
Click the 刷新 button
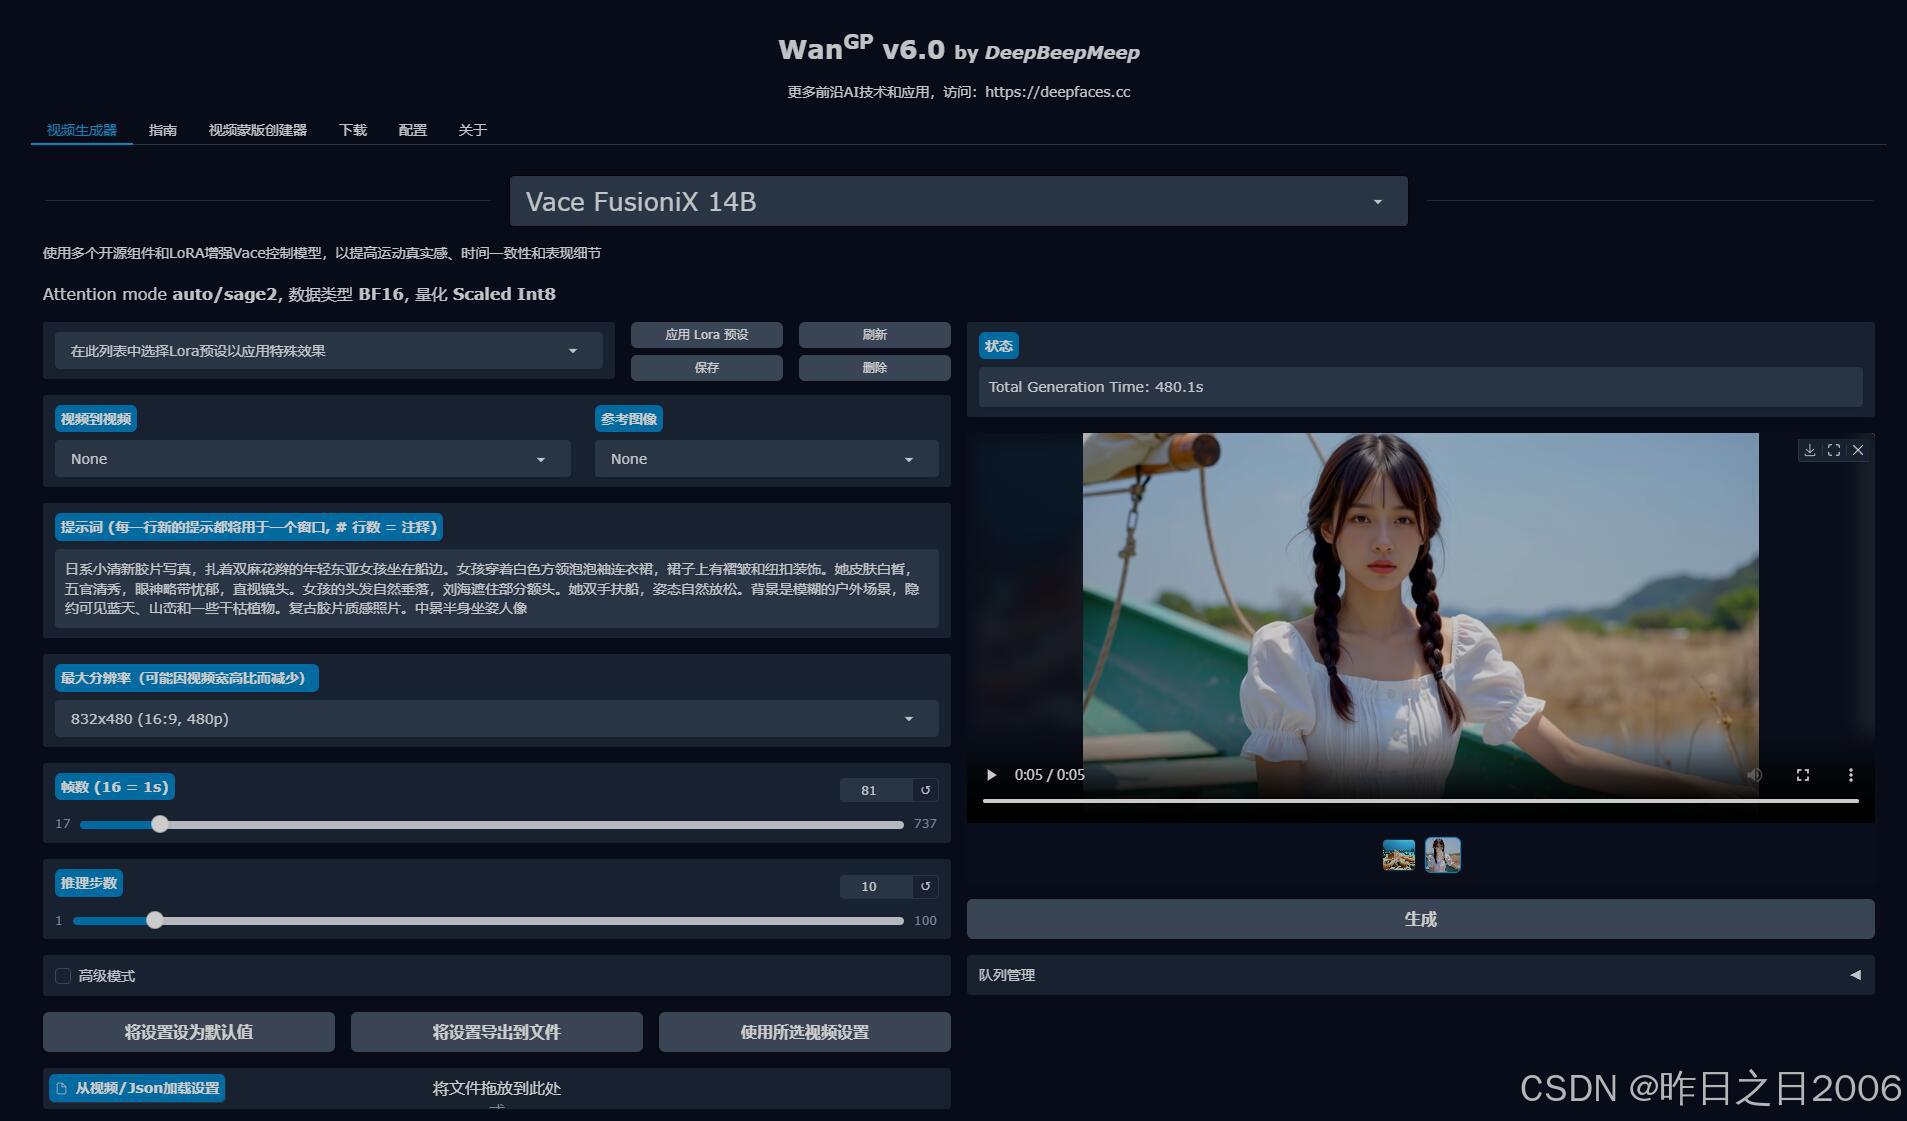875,335
